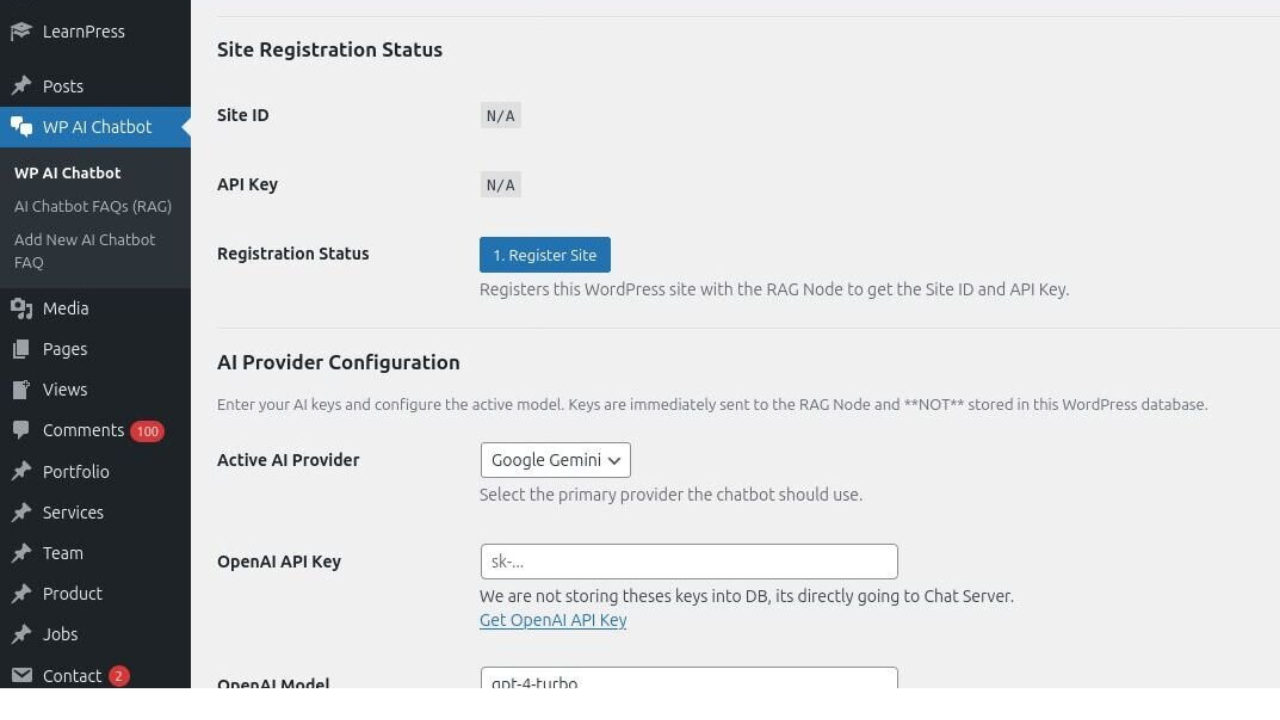The height and width of the screenshot is (720, 1280).
Task: Click the LearnPress sidebar icon
Action: click(x=20, y=31)
